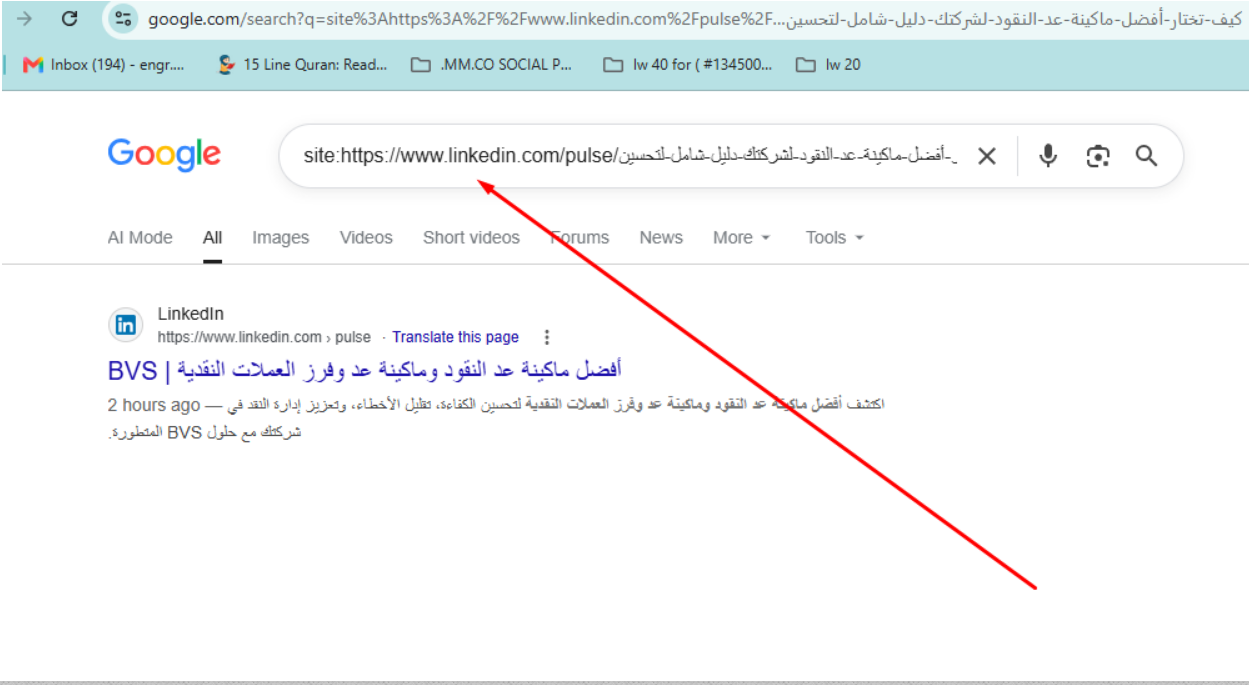Click the Google logo
Image resolution: width=1249 pixels, height=685 pixels.
tap(164, 155)
